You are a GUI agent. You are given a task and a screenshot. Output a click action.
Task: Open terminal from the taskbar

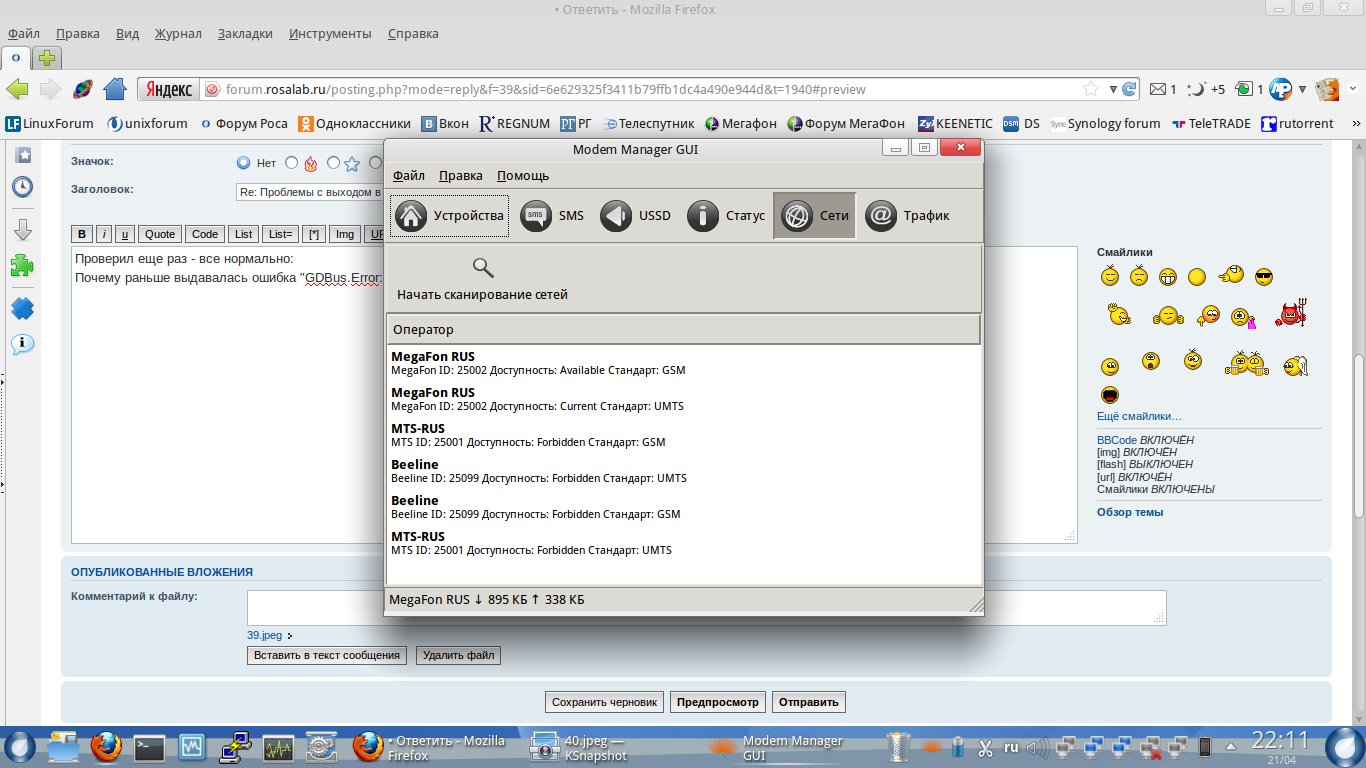click(149, 747)
